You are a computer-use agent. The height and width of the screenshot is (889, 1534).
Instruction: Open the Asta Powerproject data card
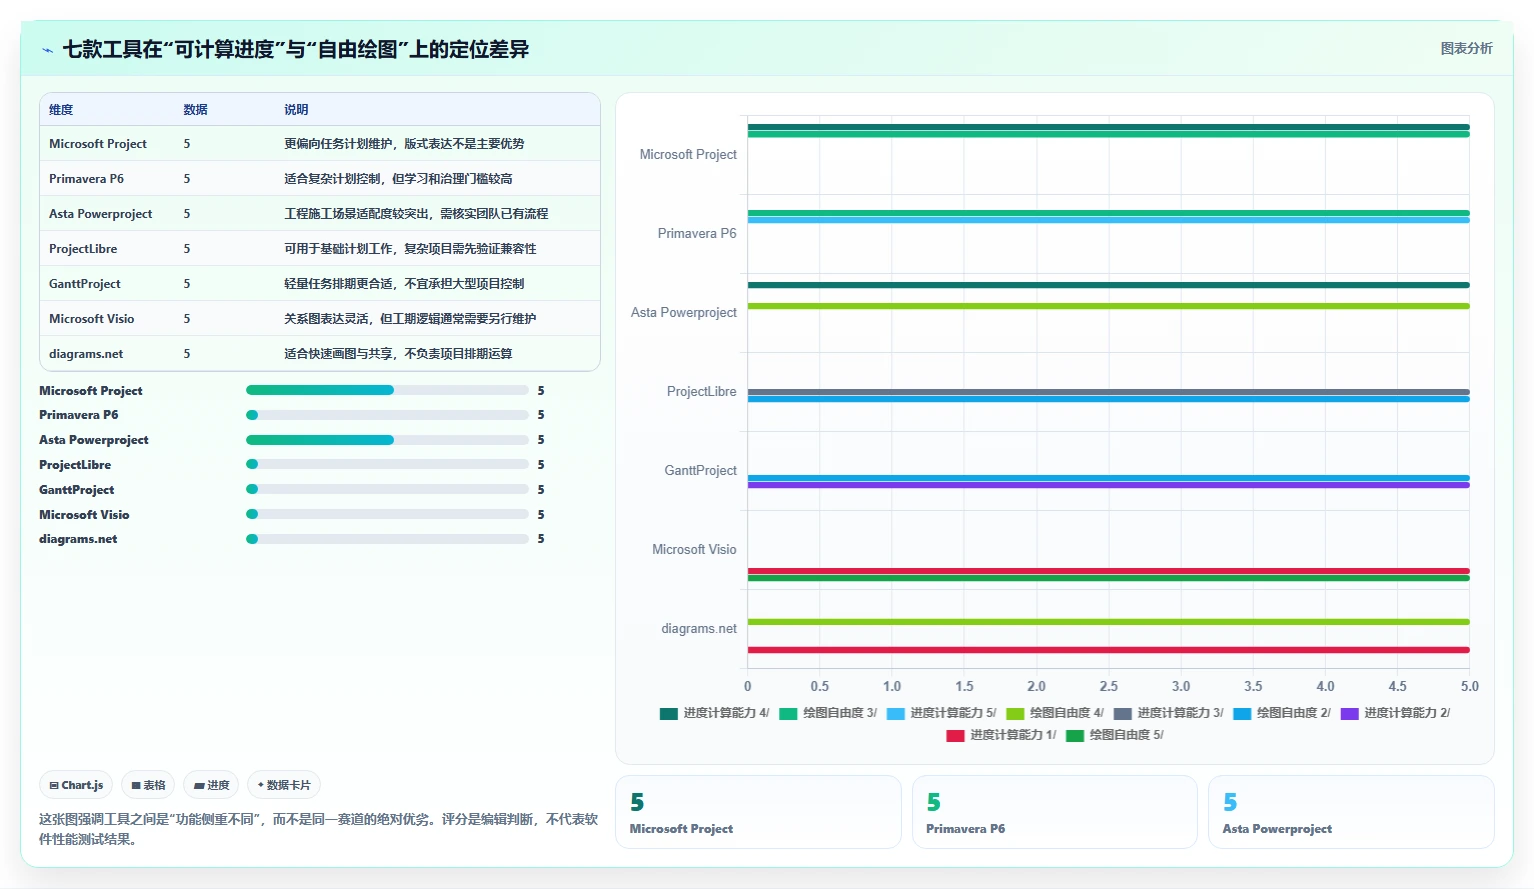coord(1351,812)
